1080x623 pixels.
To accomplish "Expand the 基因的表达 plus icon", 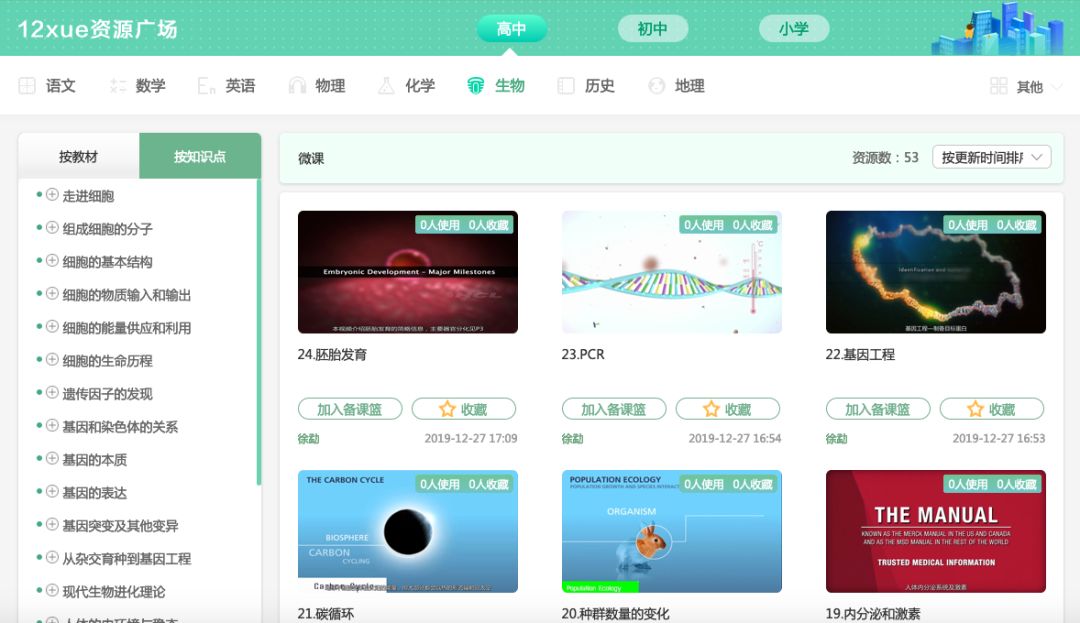I will coord(52,492).
